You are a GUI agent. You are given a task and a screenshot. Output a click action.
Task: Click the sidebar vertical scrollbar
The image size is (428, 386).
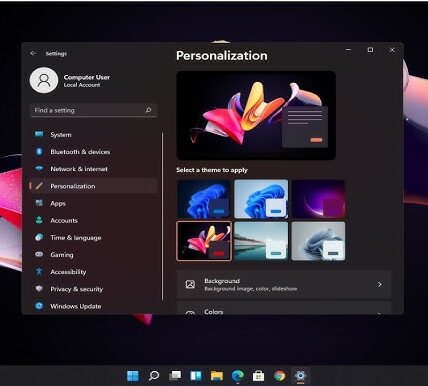162,217
